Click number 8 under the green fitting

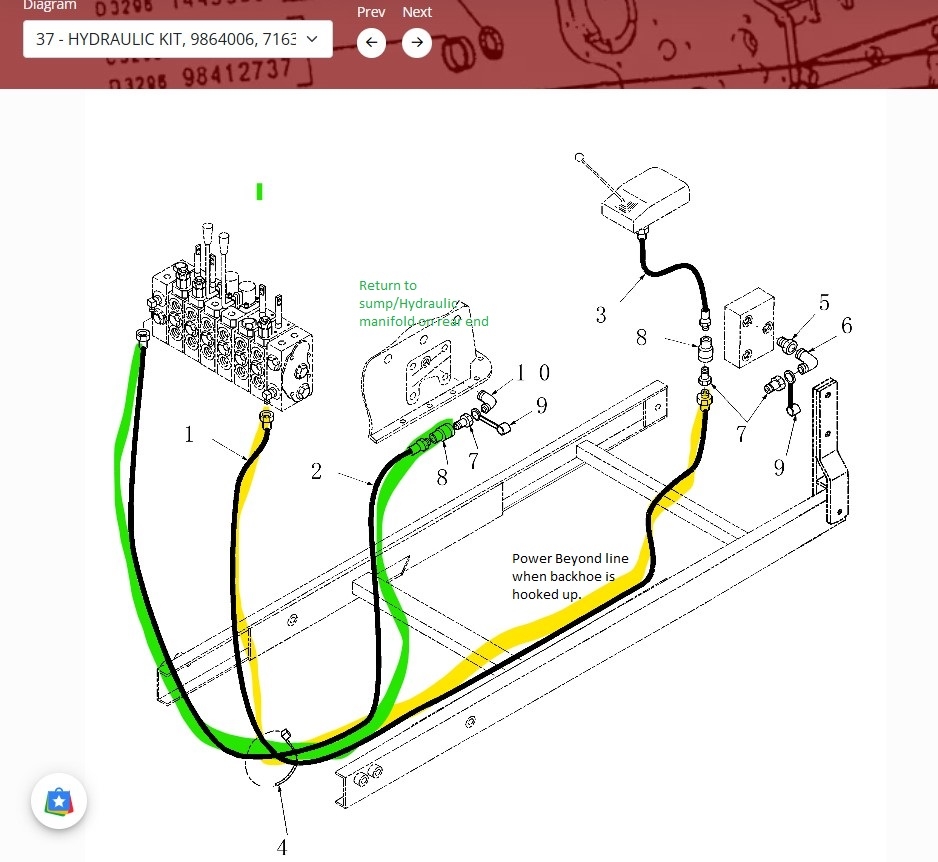tap(442, 477)
